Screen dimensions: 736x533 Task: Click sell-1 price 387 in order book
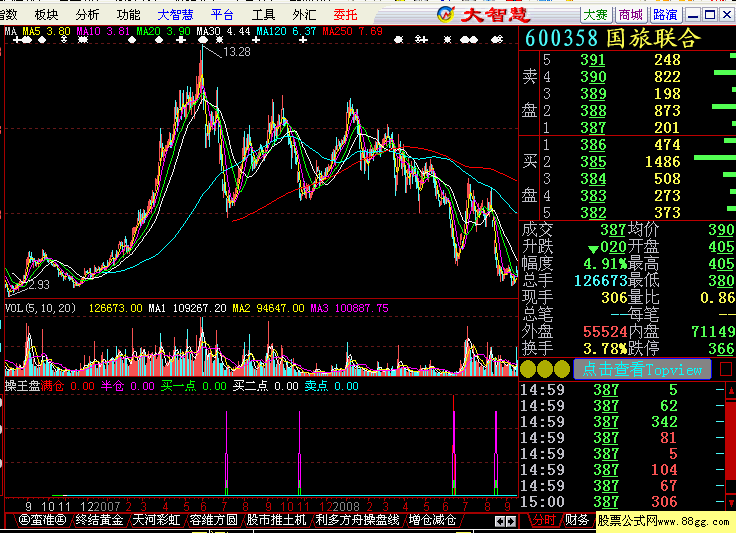pyautogui.click(x=593, y=128)
